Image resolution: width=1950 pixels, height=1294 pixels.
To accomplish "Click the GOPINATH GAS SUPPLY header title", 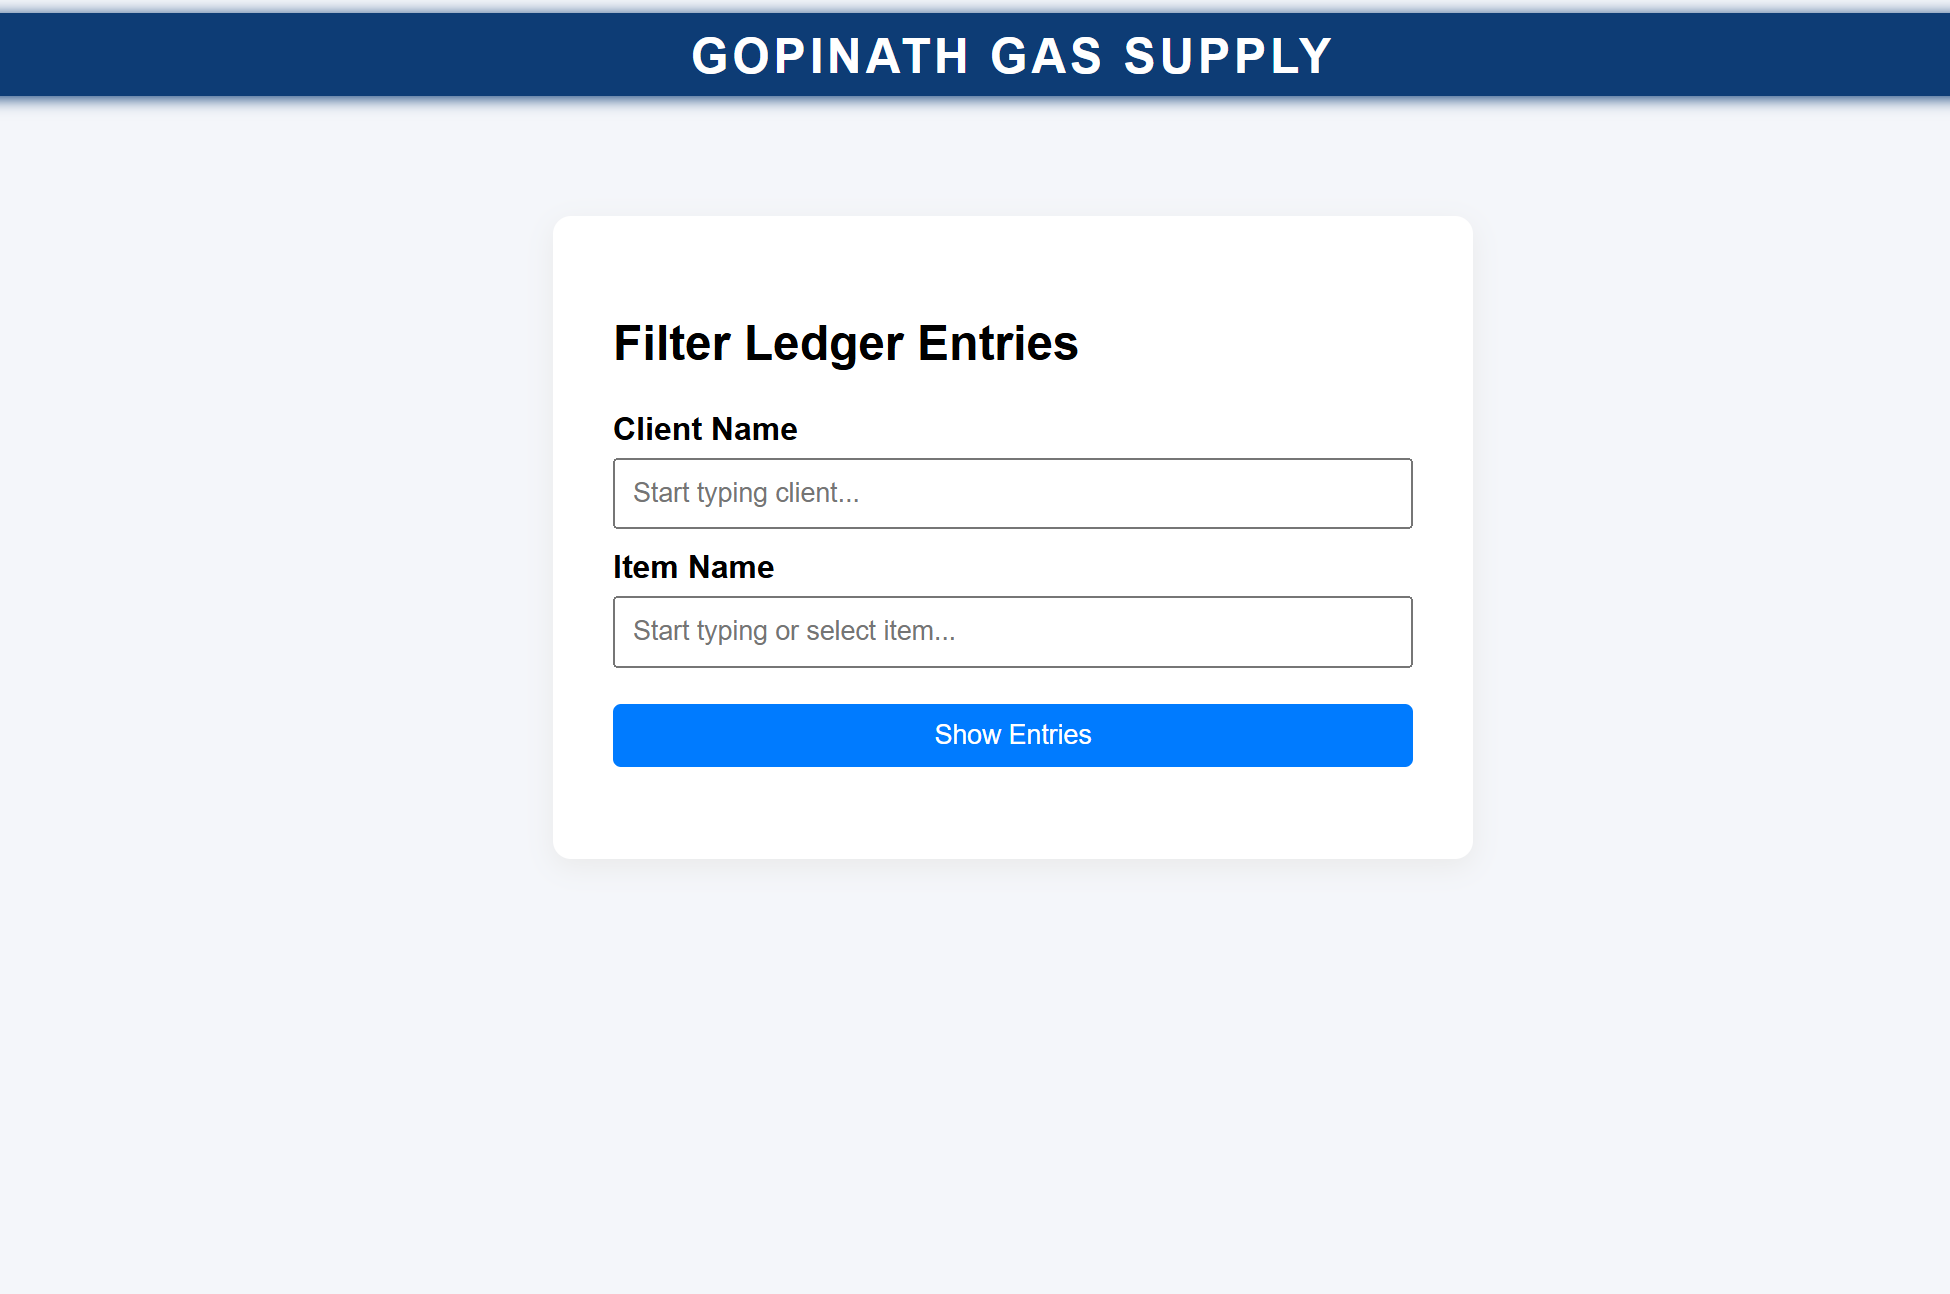I will (x=1012, y=56).
